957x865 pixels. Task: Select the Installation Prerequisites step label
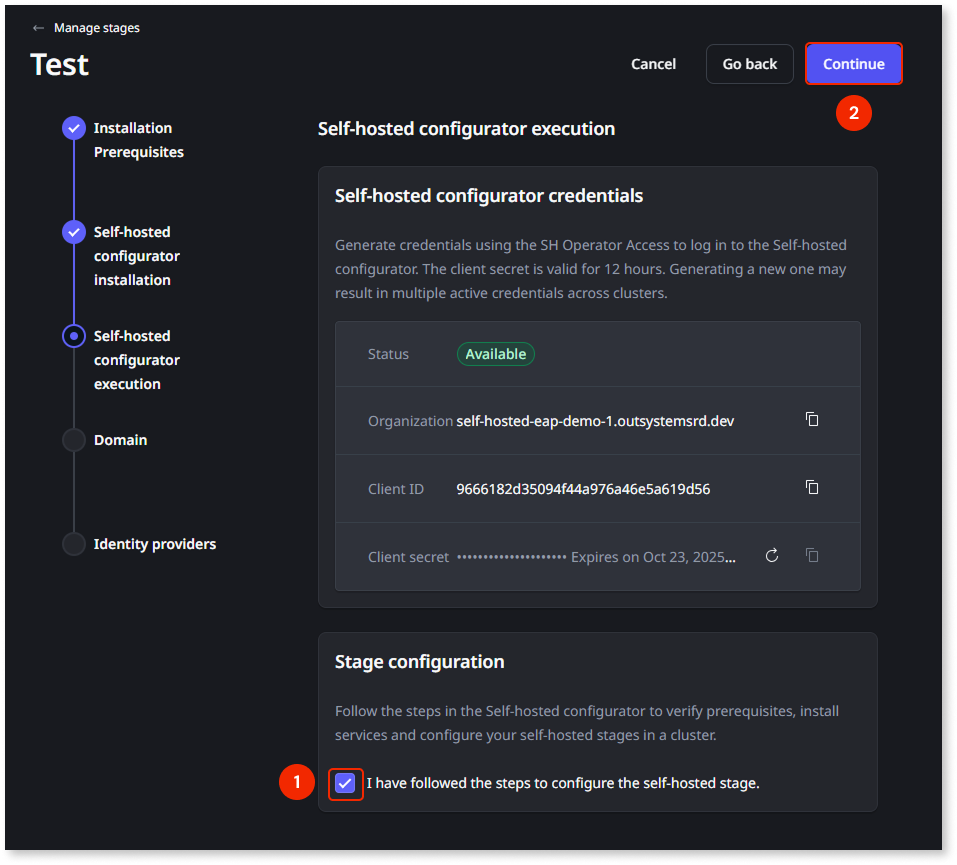click(139, 140)
